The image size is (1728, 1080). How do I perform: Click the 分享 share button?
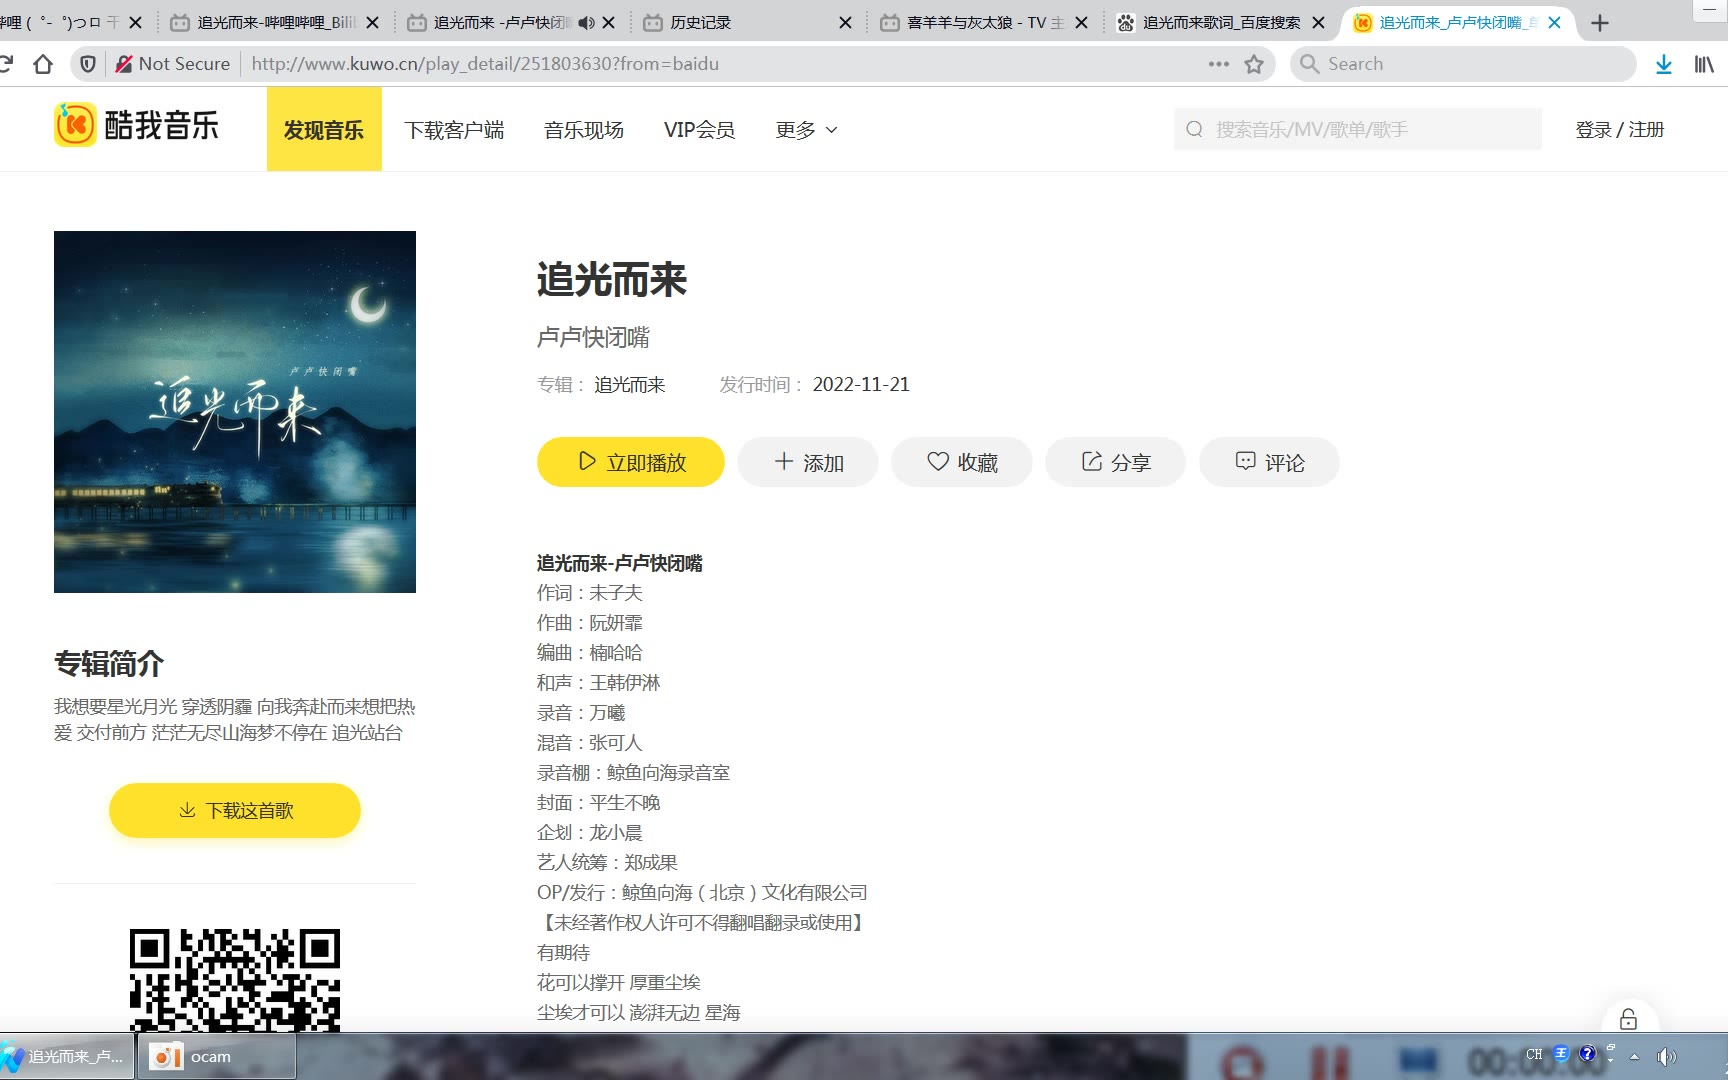(x=1116, y=462)
